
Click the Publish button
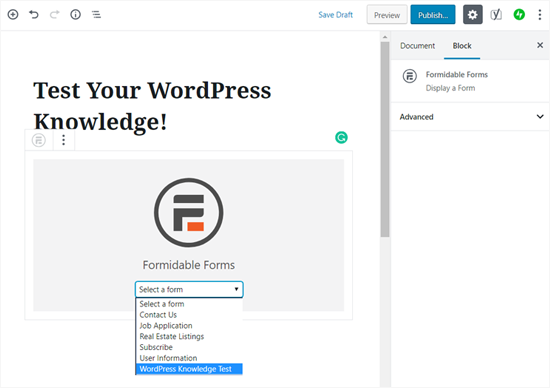433,15
